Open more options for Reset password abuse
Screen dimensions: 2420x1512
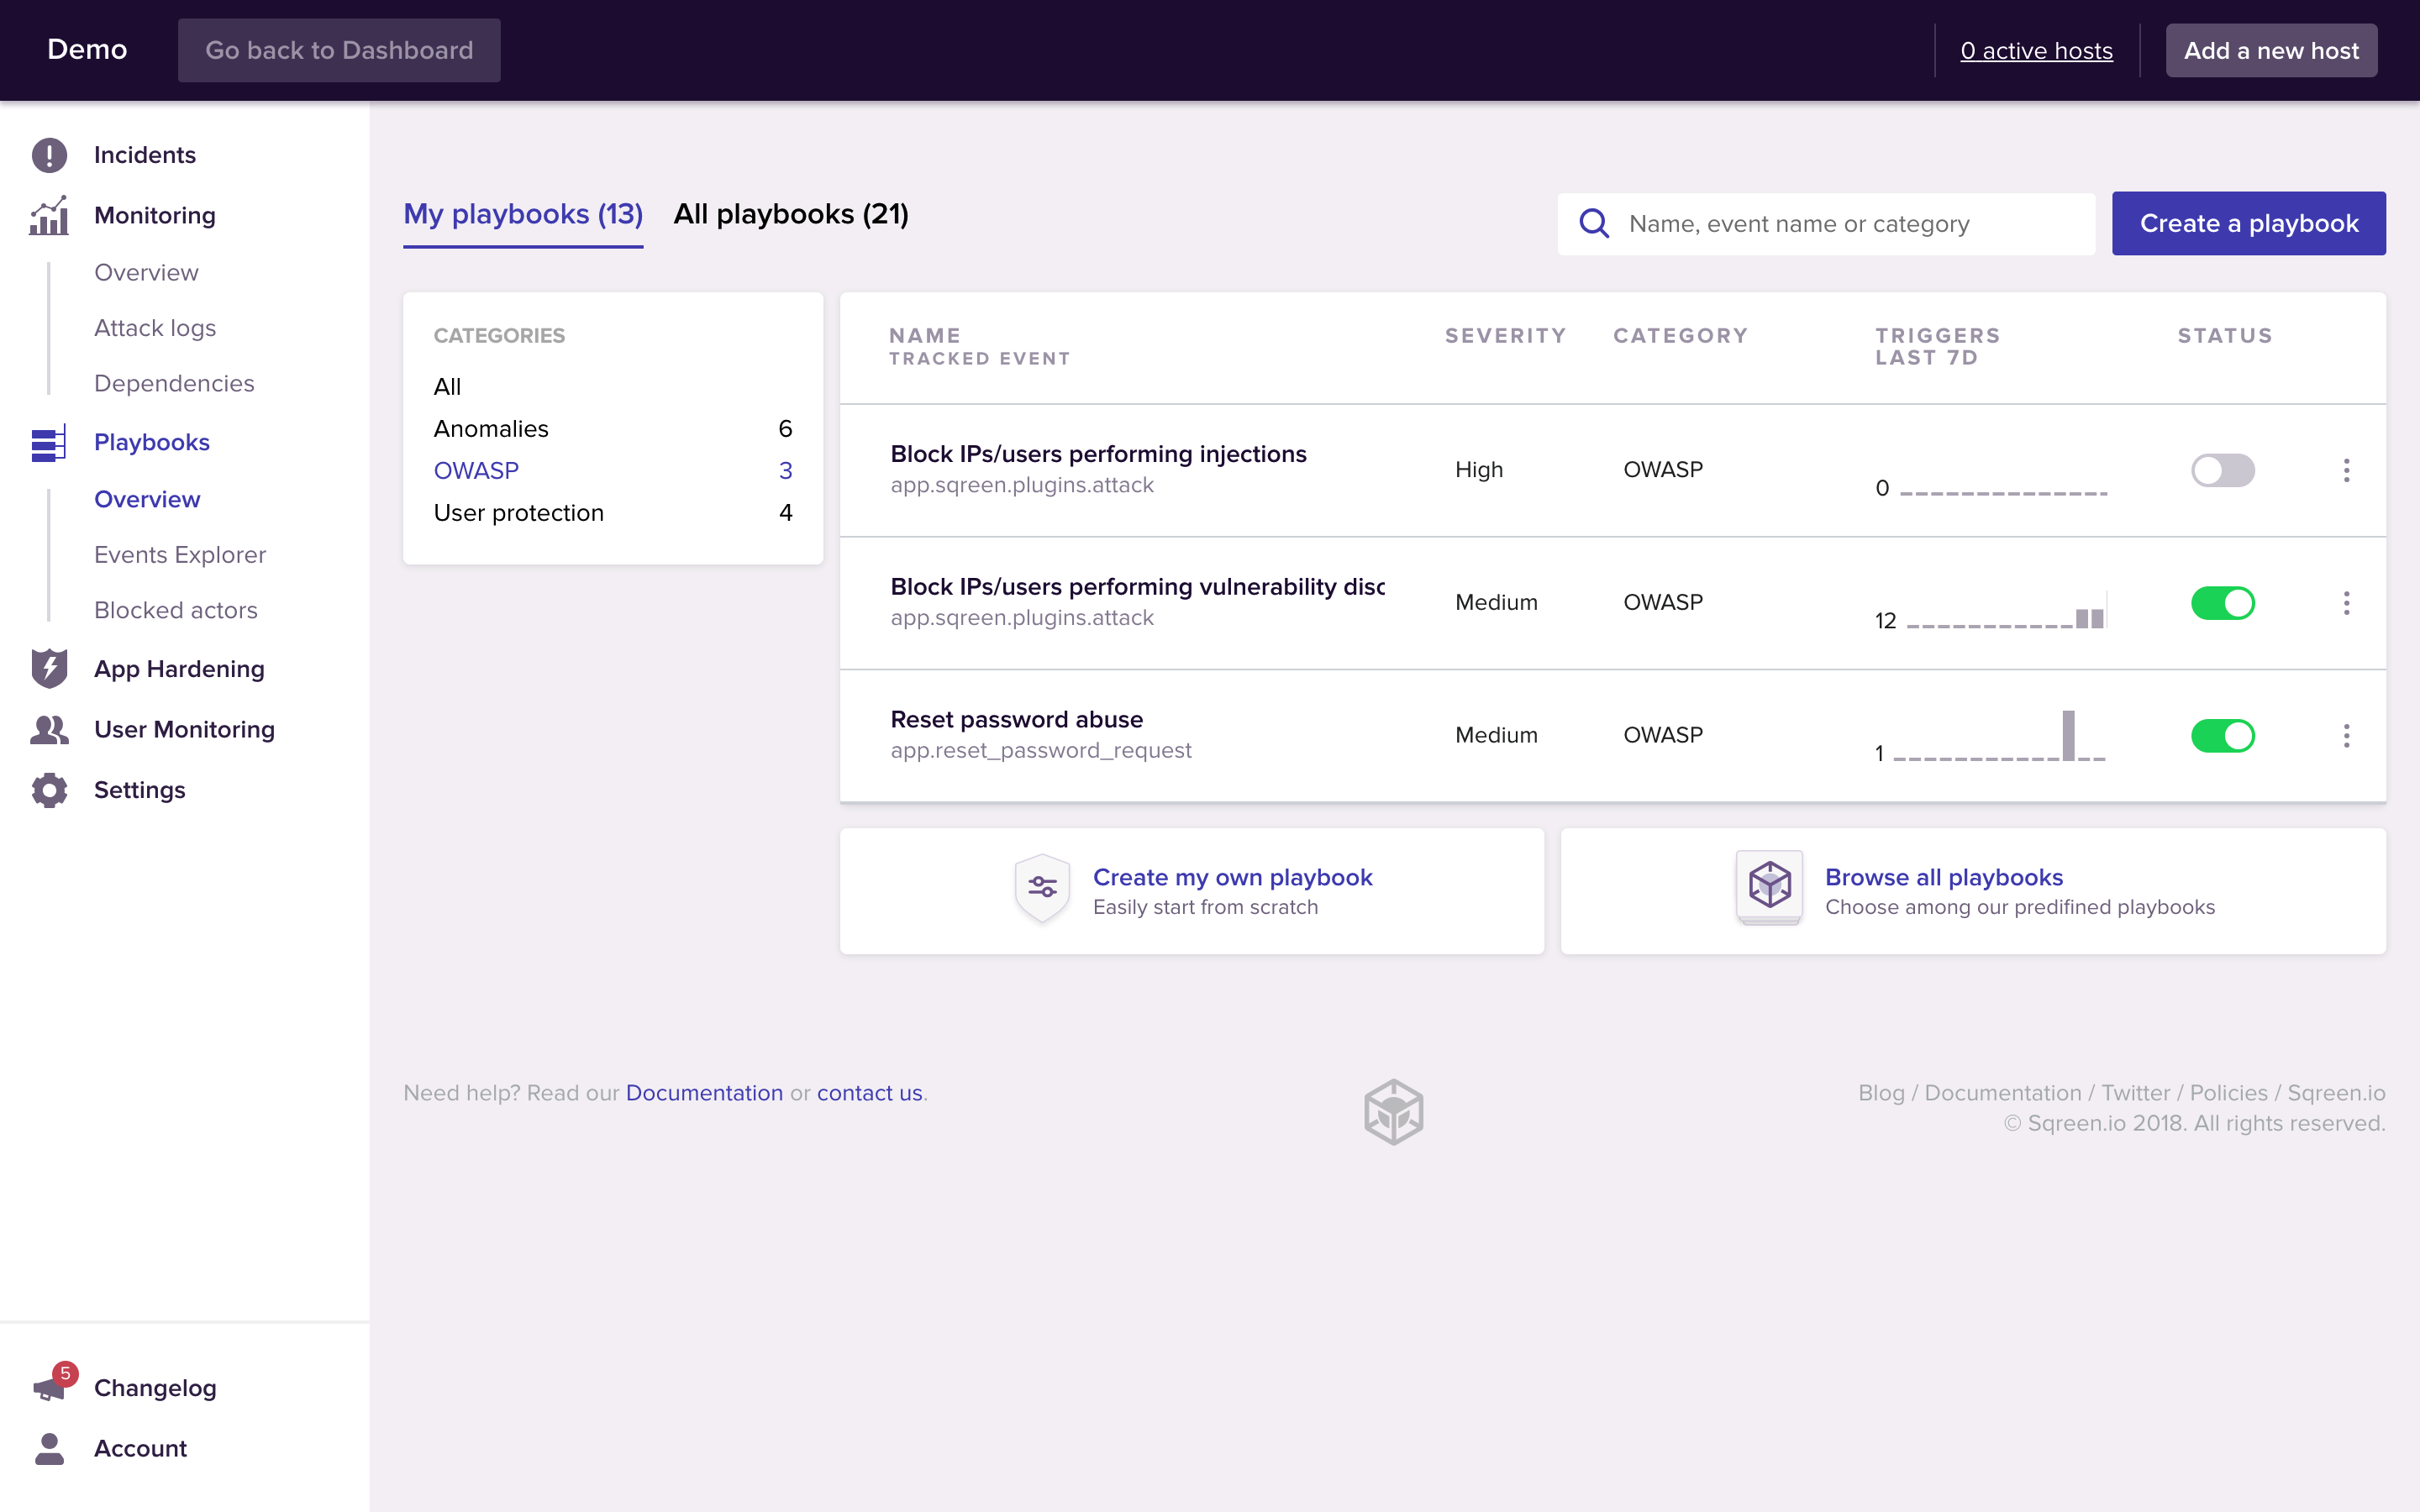tap(2346, 736)
